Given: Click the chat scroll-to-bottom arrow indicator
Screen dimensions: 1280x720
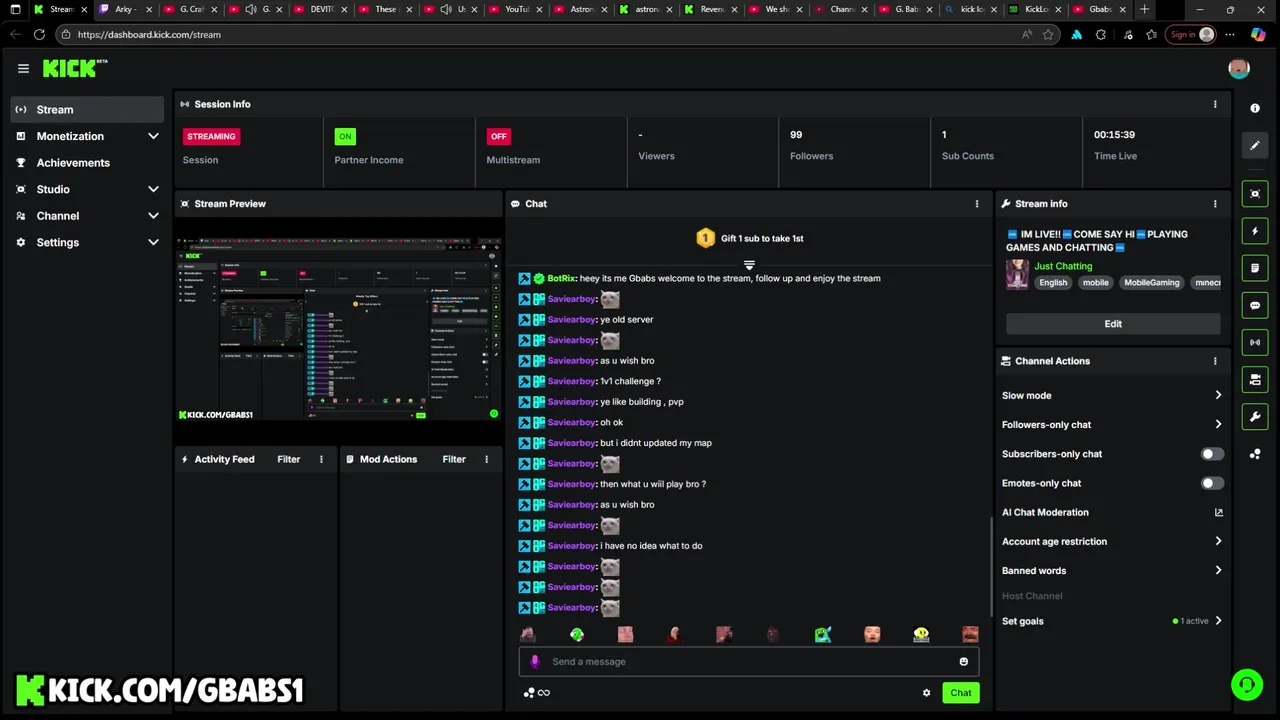Looking at the screenshot, I should pyautogui.click(x=749, y=265).
